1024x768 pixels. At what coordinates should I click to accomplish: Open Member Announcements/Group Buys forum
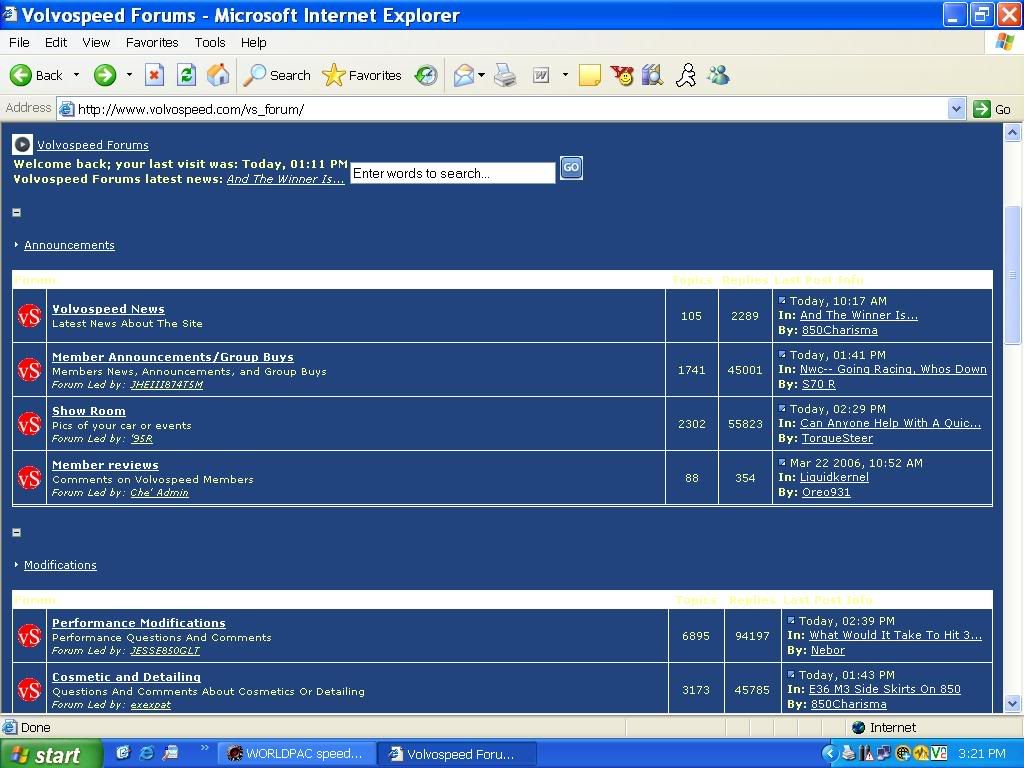point(172,357)
